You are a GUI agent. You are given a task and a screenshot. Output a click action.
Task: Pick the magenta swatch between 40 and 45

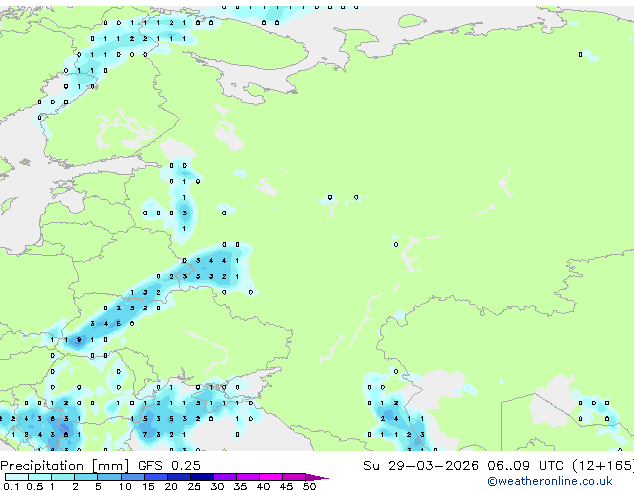tap(271, 477)
